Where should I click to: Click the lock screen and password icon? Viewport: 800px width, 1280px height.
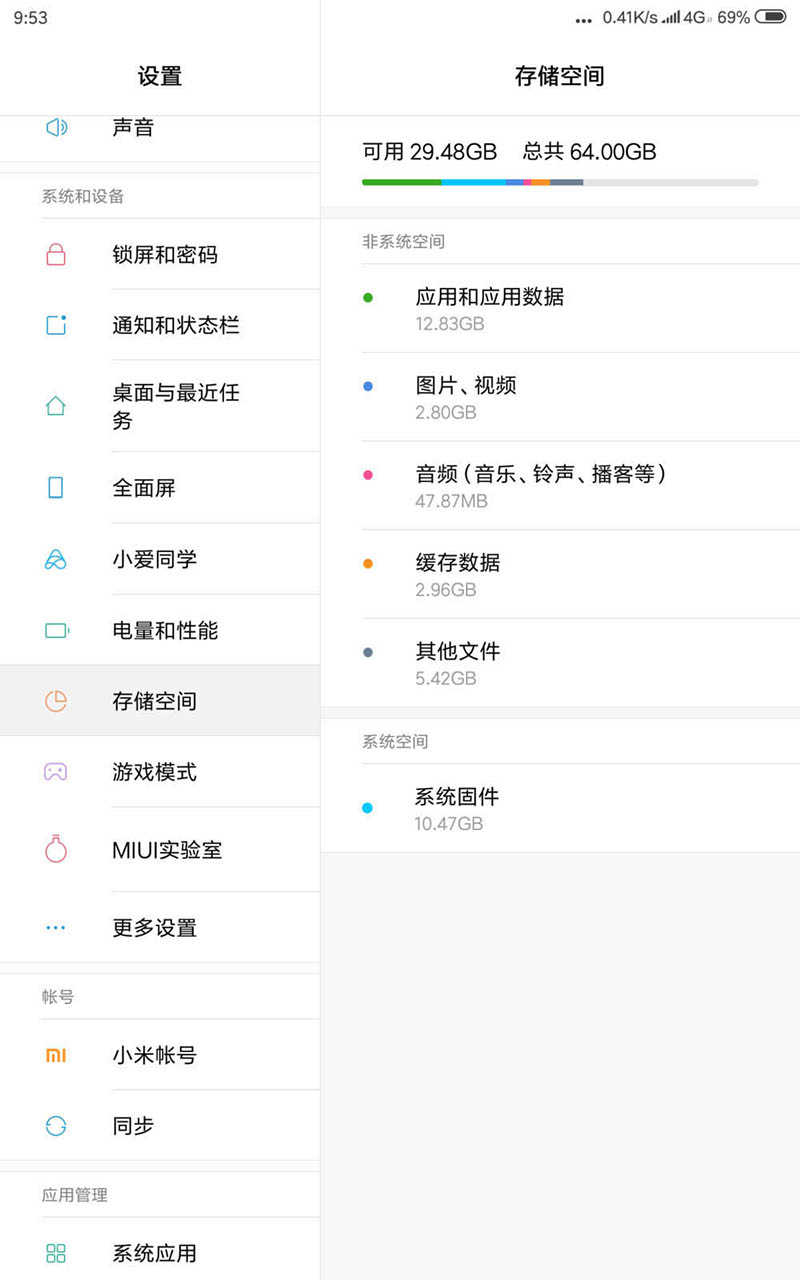(x=56, y=255)
